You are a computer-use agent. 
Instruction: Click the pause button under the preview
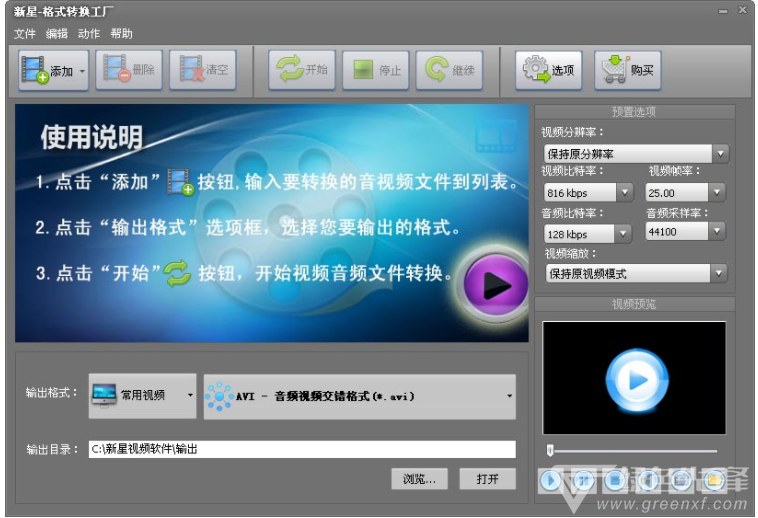point(583,480)
